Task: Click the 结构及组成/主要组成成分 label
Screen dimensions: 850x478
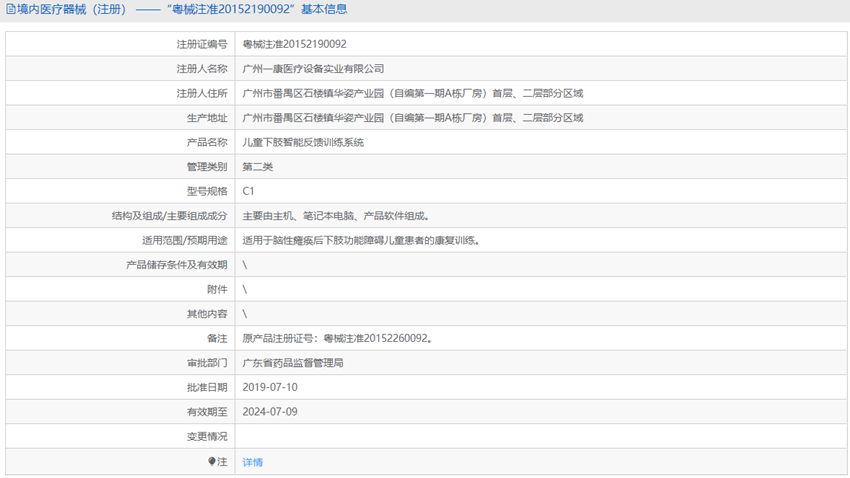Action: coord(170,216)
